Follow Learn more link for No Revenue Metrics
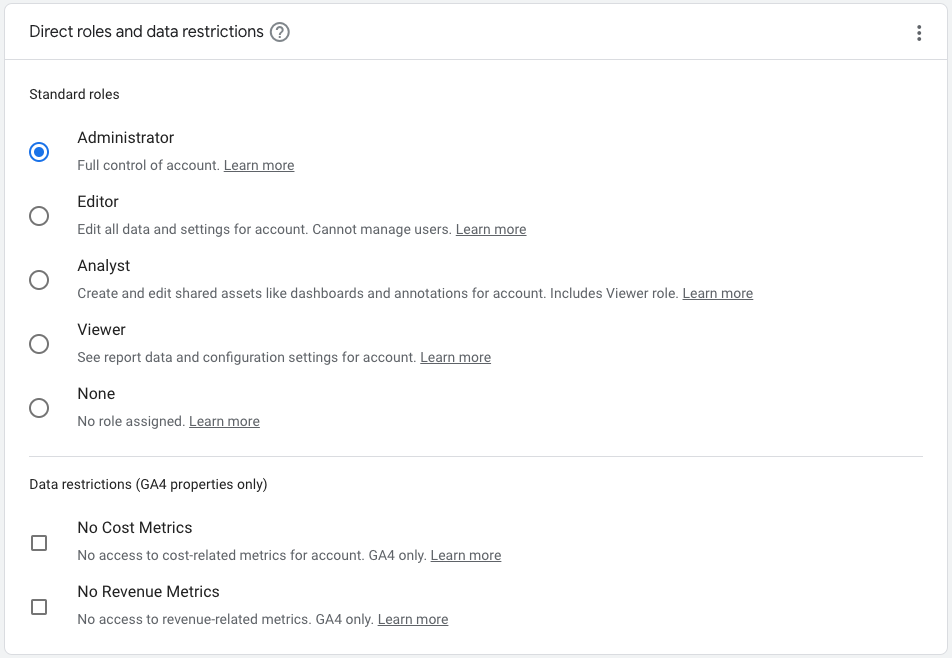The height and width of the screenshot is (658, 952). coord(413,620)
